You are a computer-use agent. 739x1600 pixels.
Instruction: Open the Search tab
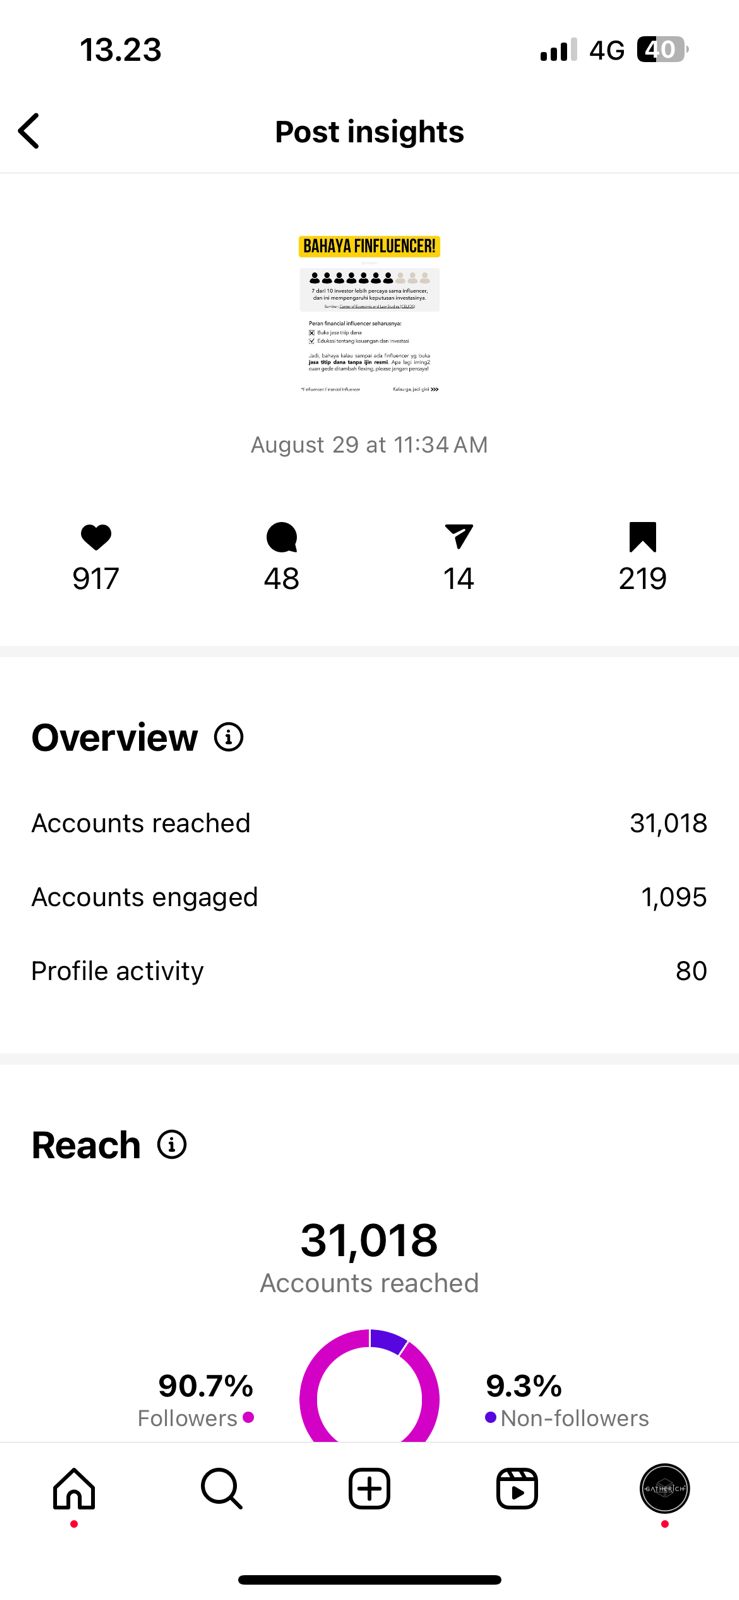coord(221,1489)
